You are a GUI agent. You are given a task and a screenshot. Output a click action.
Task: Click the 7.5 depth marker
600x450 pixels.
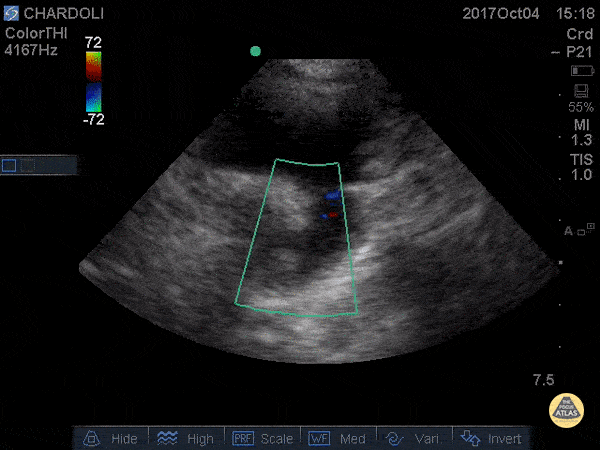tap(544, 380)
